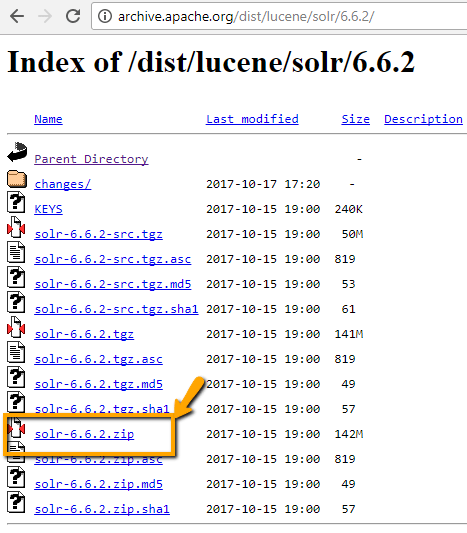Sort listing by Last modified column
Screen dimensions: 467x533
click(252, 119)
